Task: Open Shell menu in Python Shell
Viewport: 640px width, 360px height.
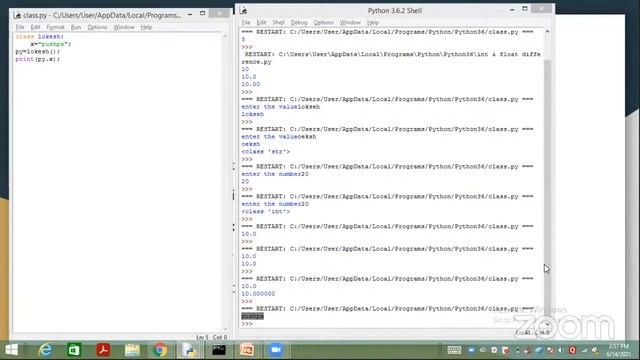Action: coord(278,22)
